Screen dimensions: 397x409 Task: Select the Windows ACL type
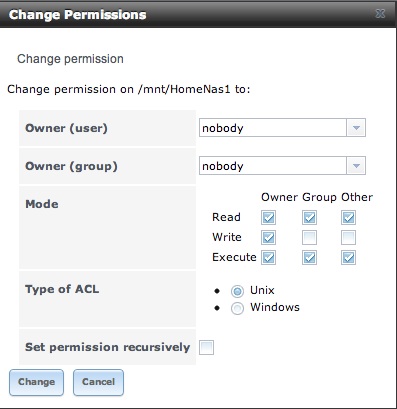point(237,308)
